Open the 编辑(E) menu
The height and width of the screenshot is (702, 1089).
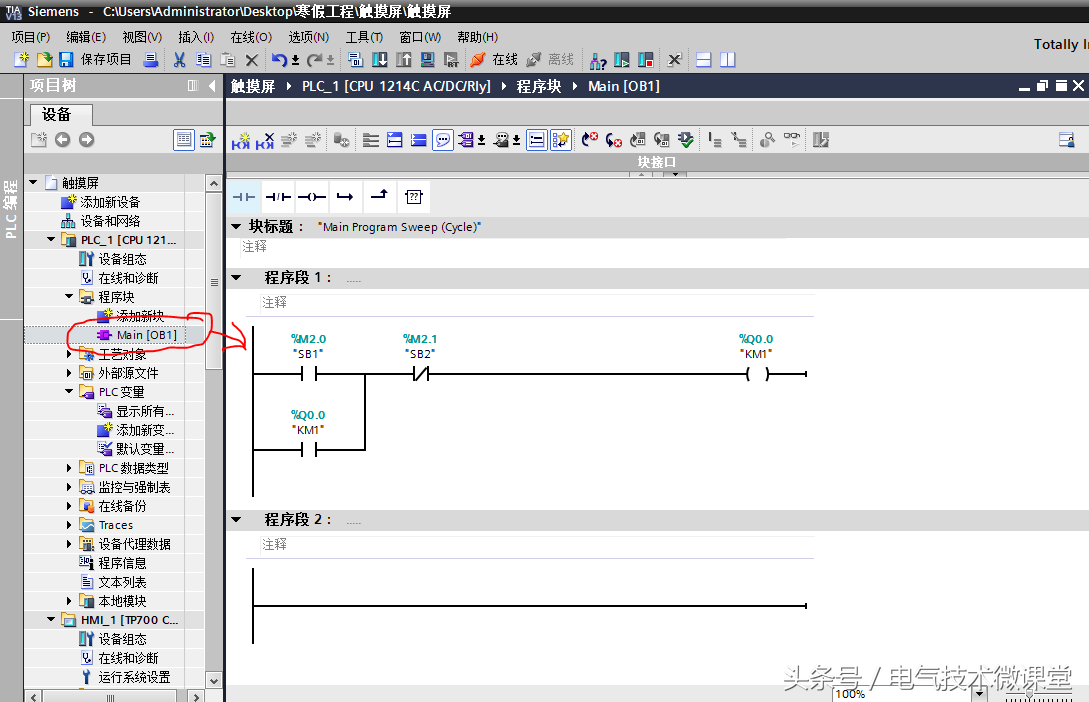coord(86,37)
